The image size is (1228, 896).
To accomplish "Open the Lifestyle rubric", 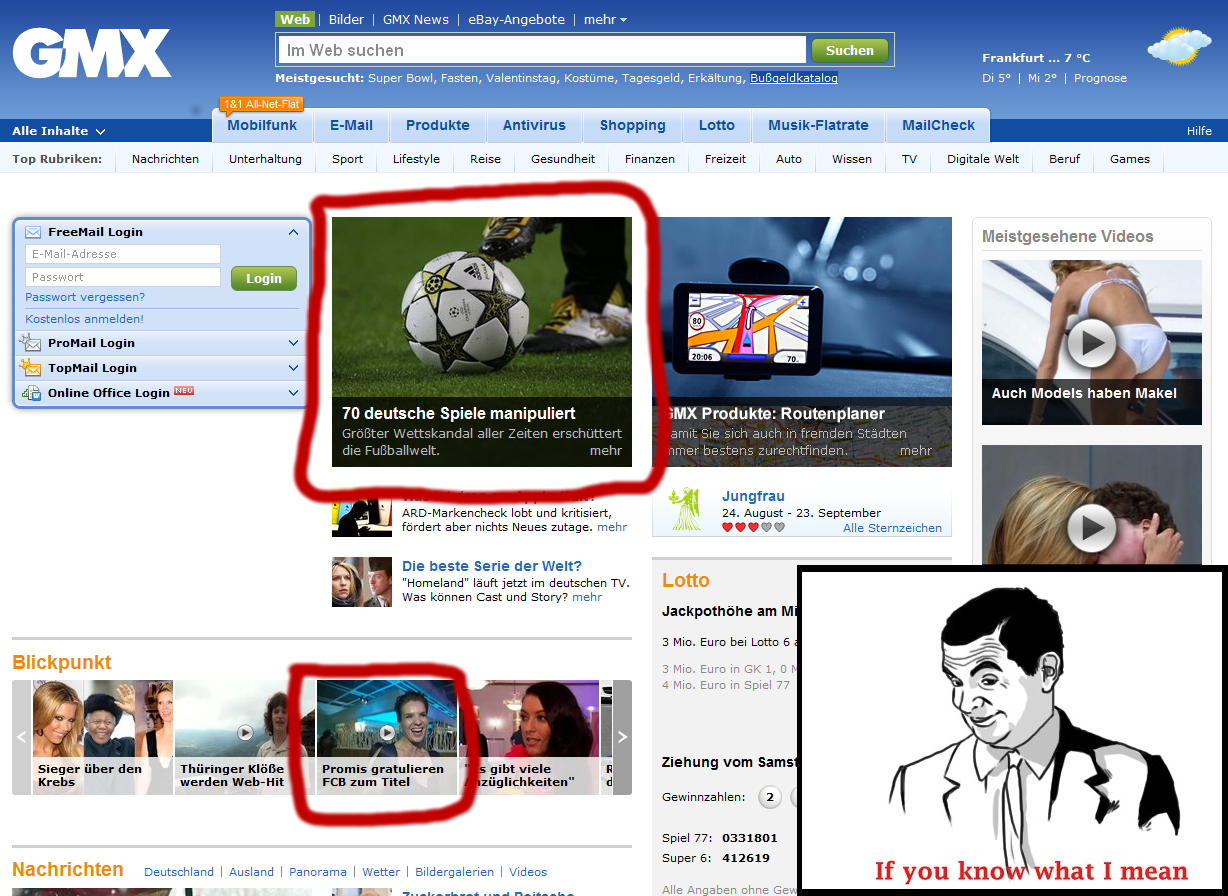I will (x=416, y=159).
